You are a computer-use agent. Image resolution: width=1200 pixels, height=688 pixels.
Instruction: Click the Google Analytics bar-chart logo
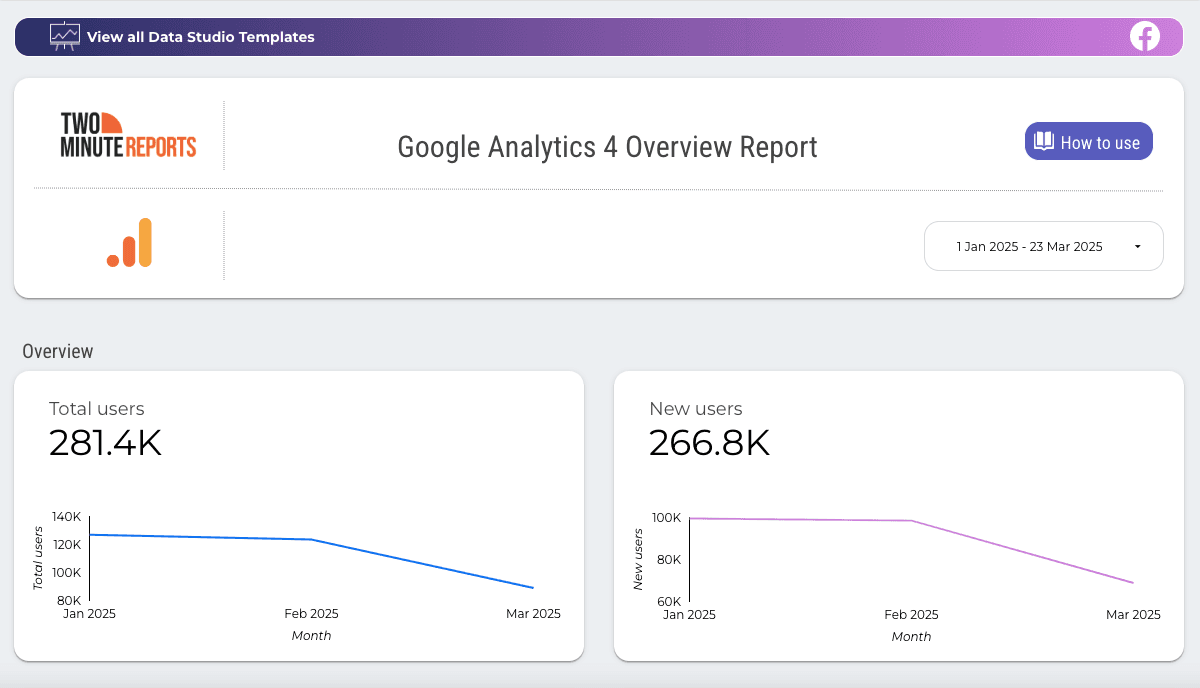[x=130, y=242]
